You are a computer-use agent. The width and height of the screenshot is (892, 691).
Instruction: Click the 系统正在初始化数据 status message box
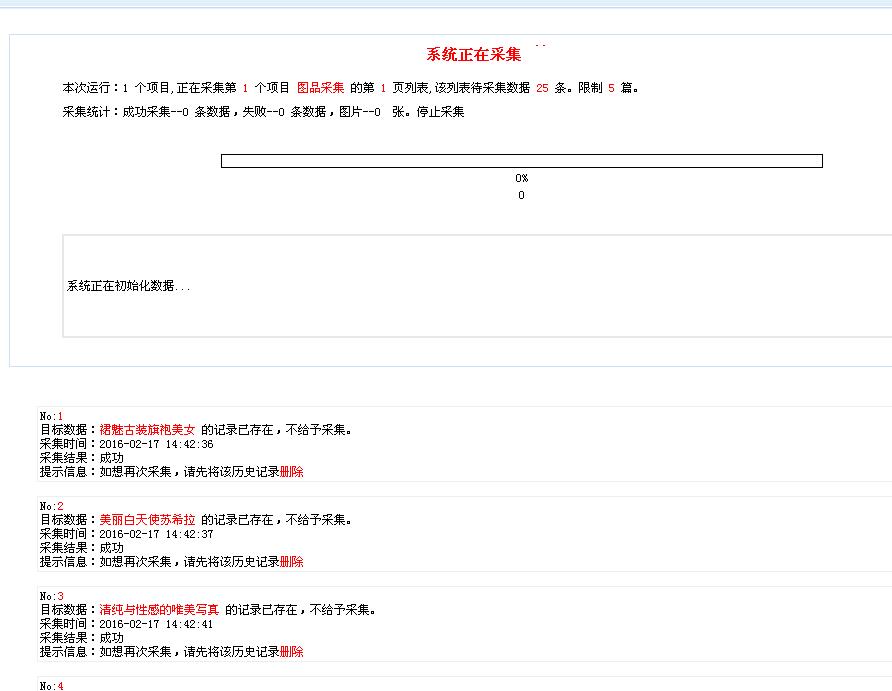(477, 286)
